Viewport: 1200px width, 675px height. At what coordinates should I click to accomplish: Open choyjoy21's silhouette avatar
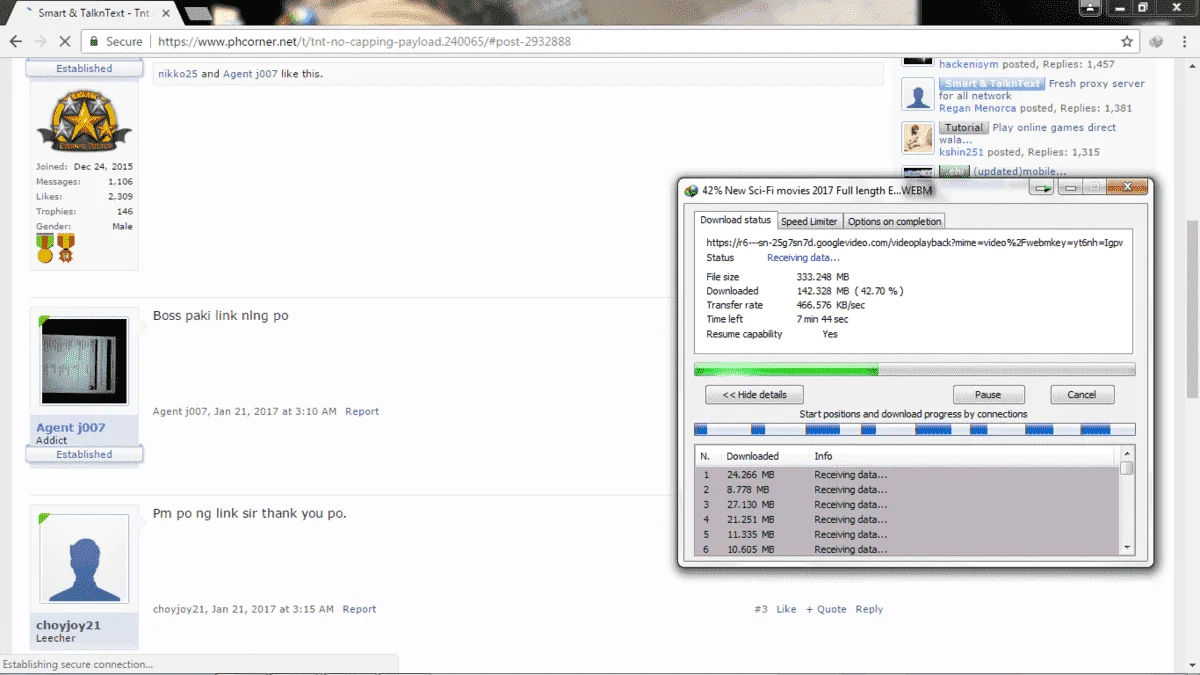(84, 559)
